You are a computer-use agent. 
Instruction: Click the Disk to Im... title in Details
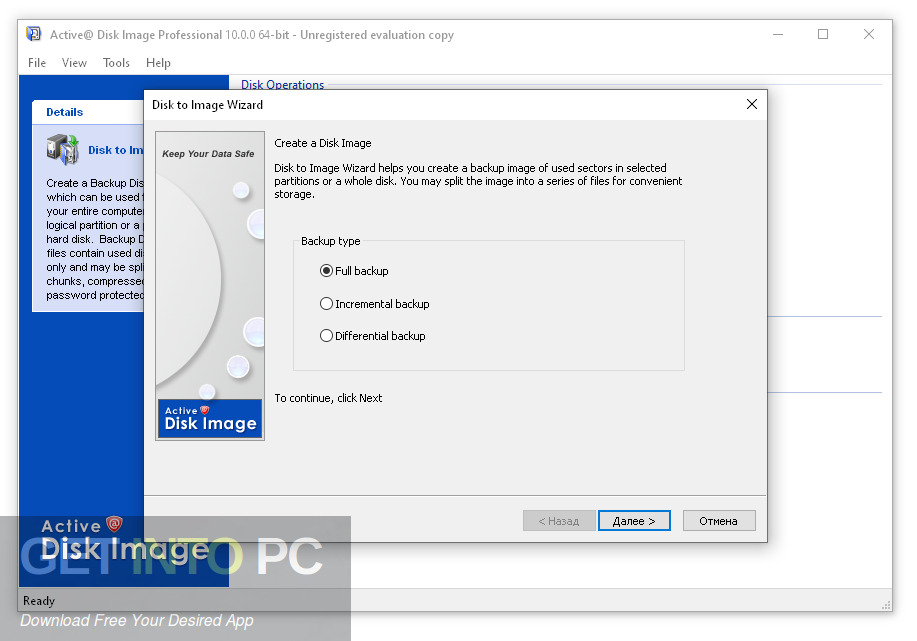tap(115, 150)
